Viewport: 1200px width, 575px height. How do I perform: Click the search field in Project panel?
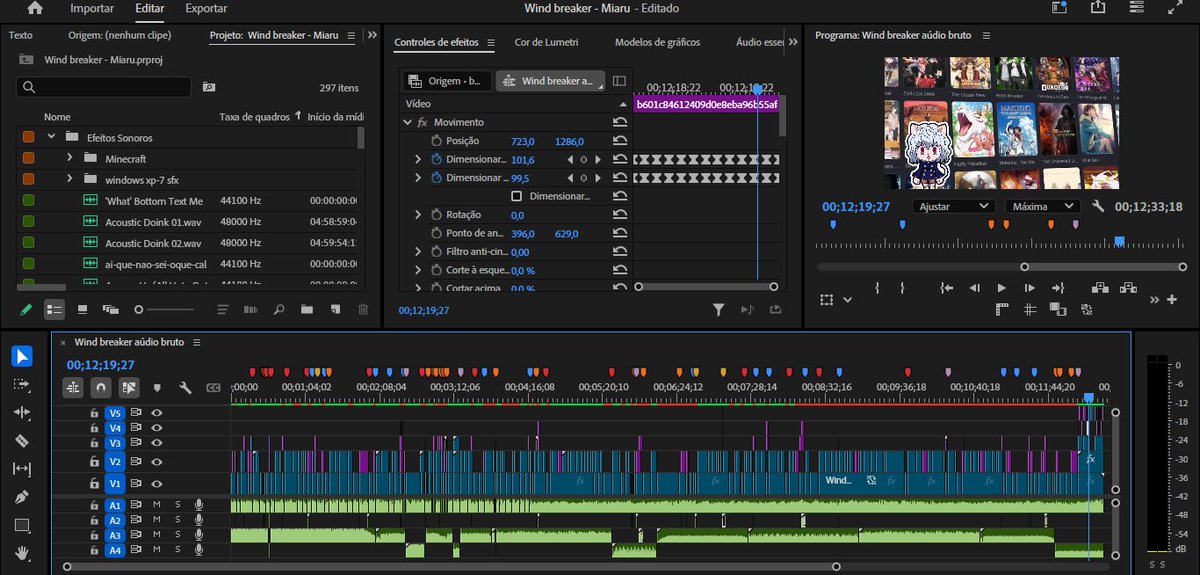[104, 87]
